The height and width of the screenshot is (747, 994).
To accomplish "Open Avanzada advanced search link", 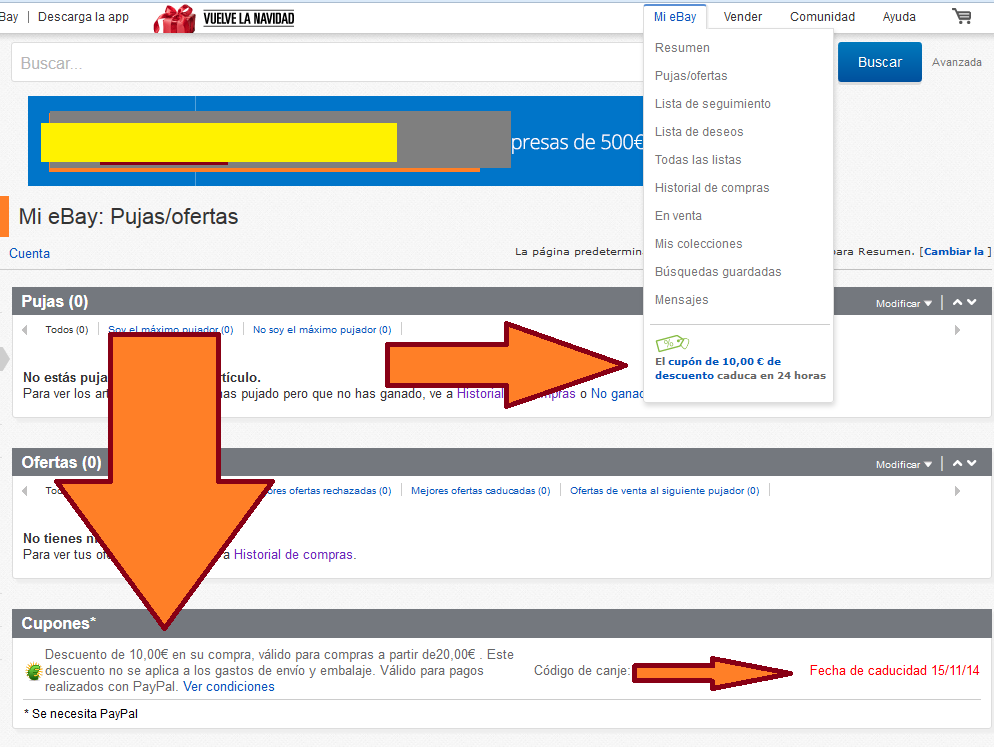I will pyautogui.click(x=957, y=62).
